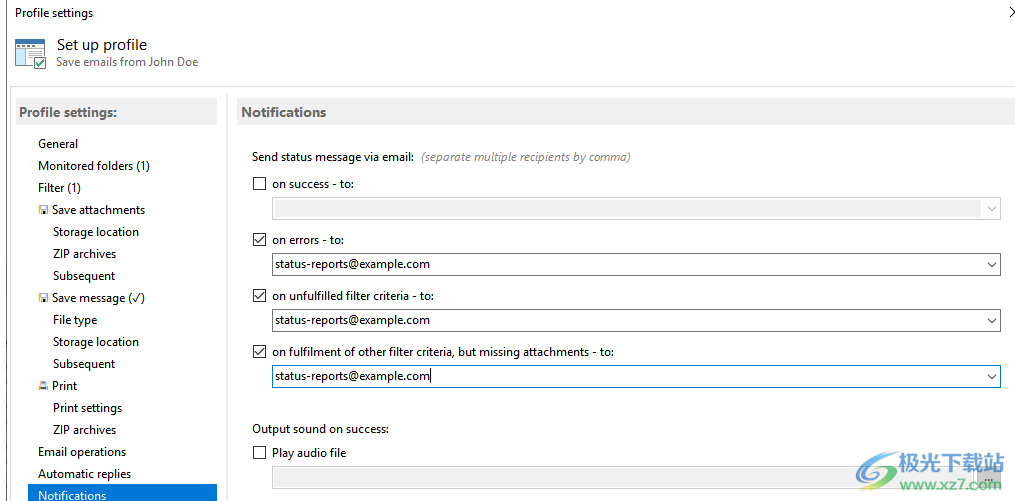Disable missing attachments notification checkbox
The height and width of the screenshot is (501, 1015).
point(260,352)
